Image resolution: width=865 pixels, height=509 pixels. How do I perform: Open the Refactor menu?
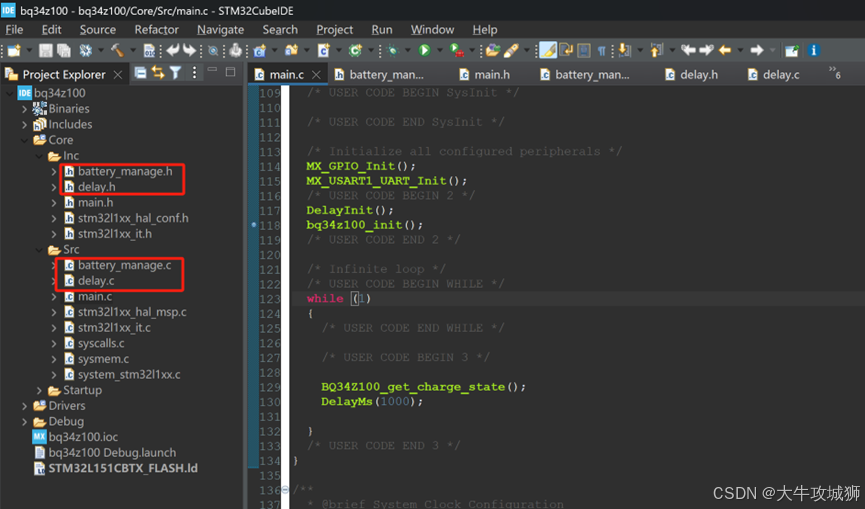pos(156,30)
